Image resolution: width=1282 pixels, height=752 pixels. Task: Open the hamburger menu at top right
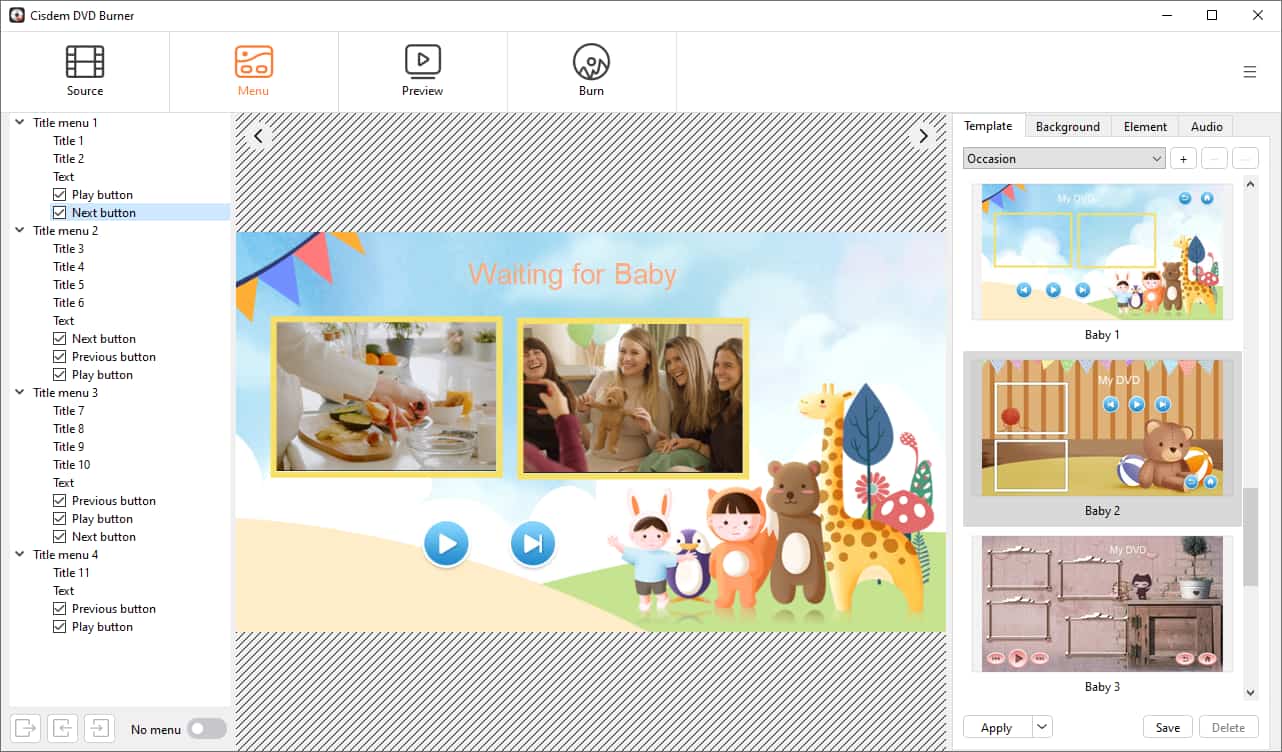click(1250, 71)
